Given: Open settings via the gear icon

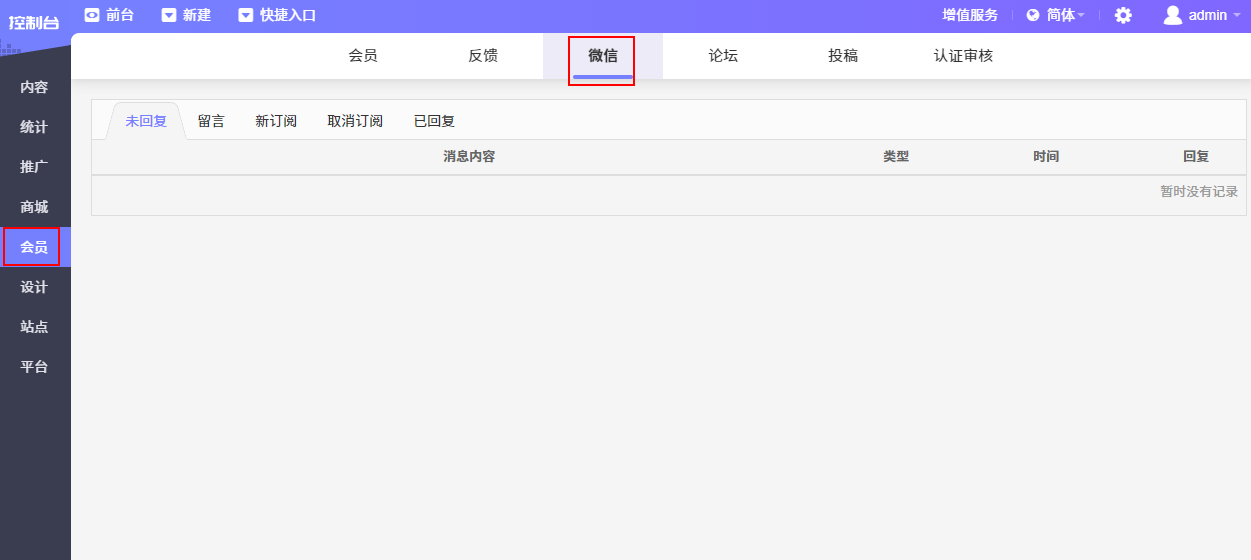Looking at the screenshot, I should 1123,15.
